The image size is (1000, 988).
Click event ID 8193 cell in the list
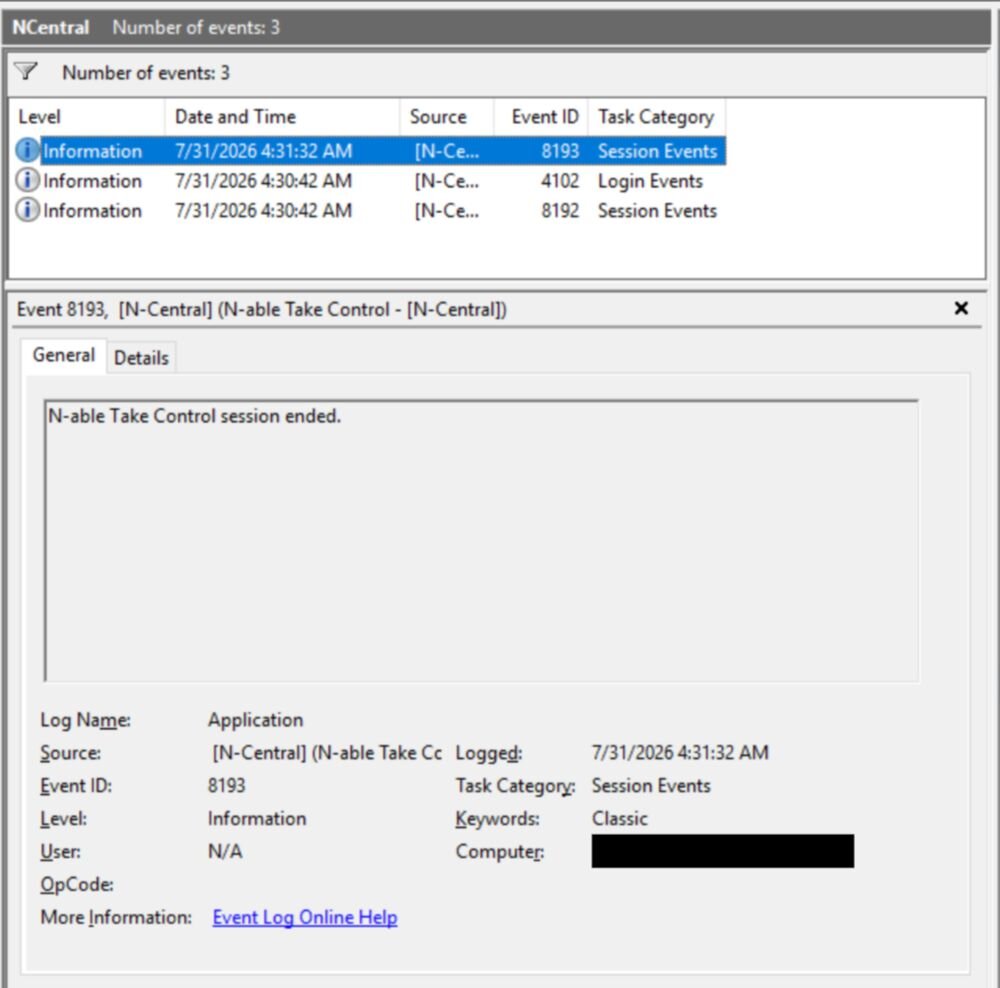560,151
